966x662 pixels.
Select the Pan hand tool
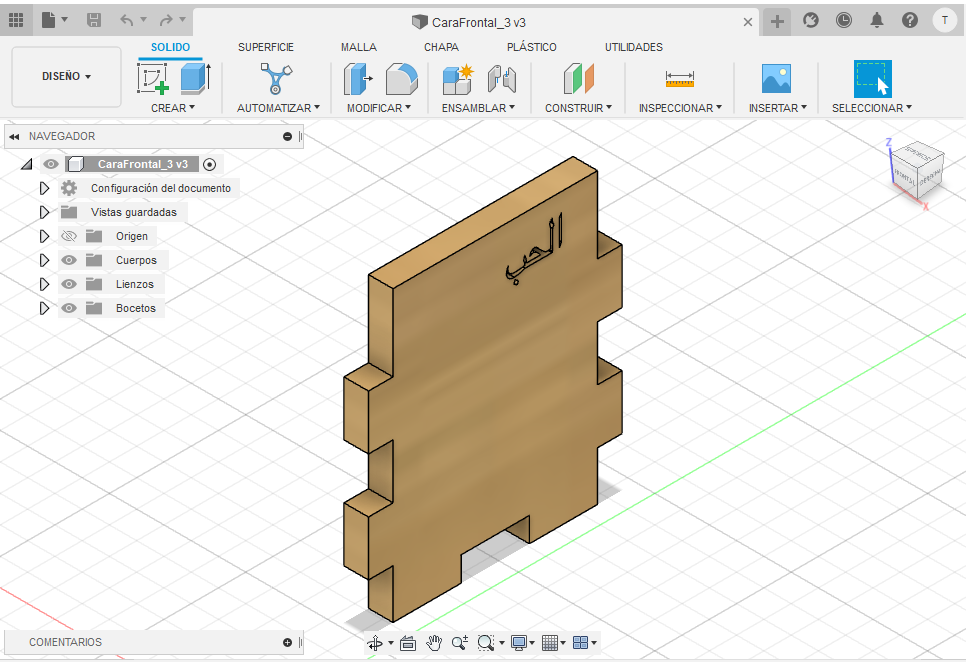tap(434, 644)
